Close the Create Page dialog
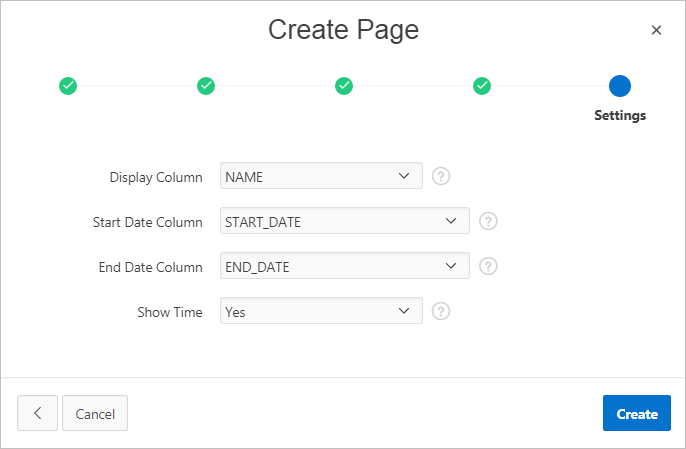Image resolution: width=686 pixels, height=449 pixels. tap(656, 30)
